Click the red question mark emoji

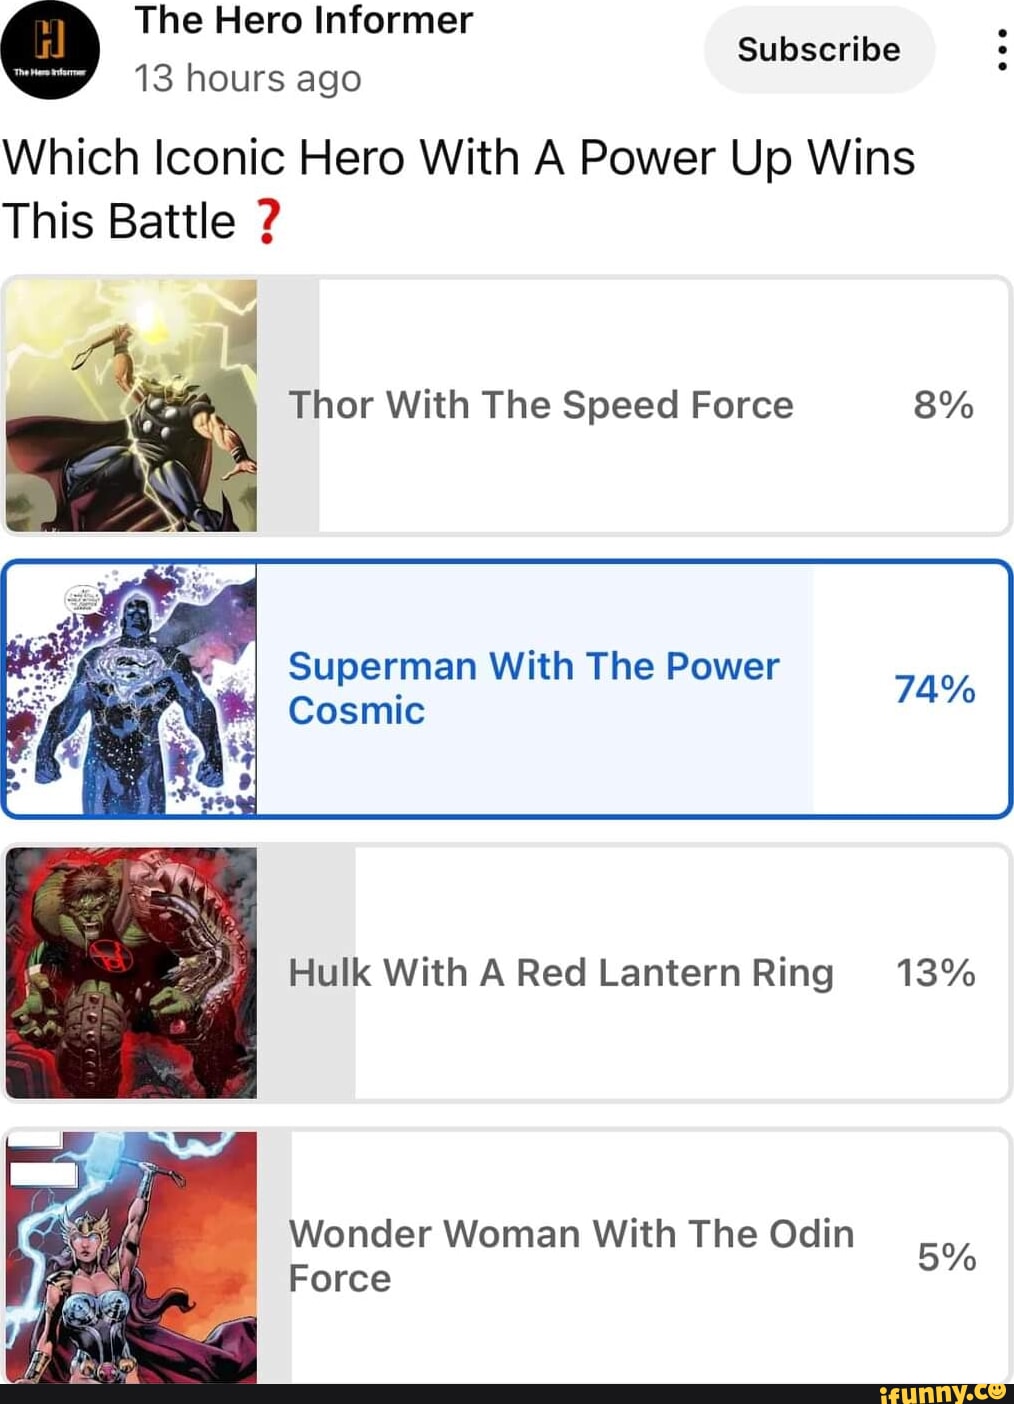point(266,221)
